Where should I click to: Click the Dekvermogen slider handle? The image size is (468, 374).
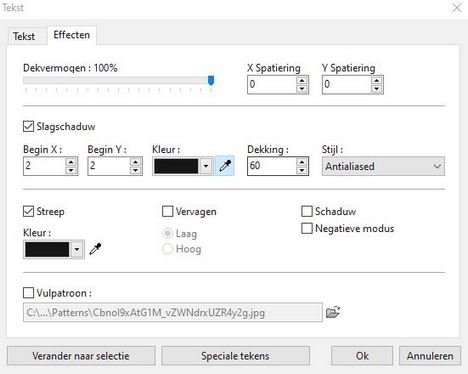click(211, 81)
